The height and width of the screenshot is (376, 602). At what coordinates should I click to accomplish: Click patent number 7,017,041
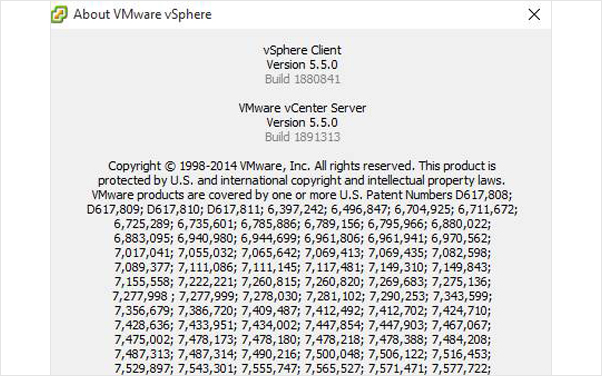point(142,253)
